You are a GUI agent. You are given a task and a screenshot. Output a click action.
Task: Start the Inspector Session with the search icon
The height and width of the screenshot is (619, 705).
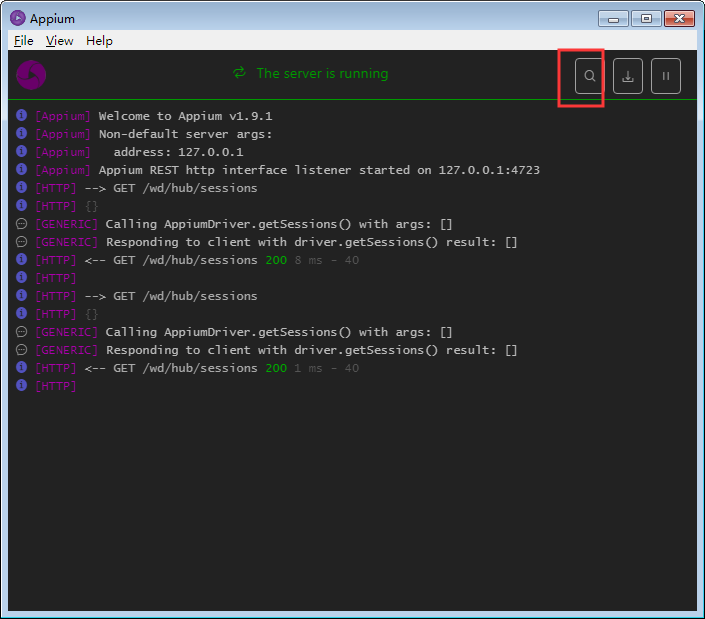(589, 76)
